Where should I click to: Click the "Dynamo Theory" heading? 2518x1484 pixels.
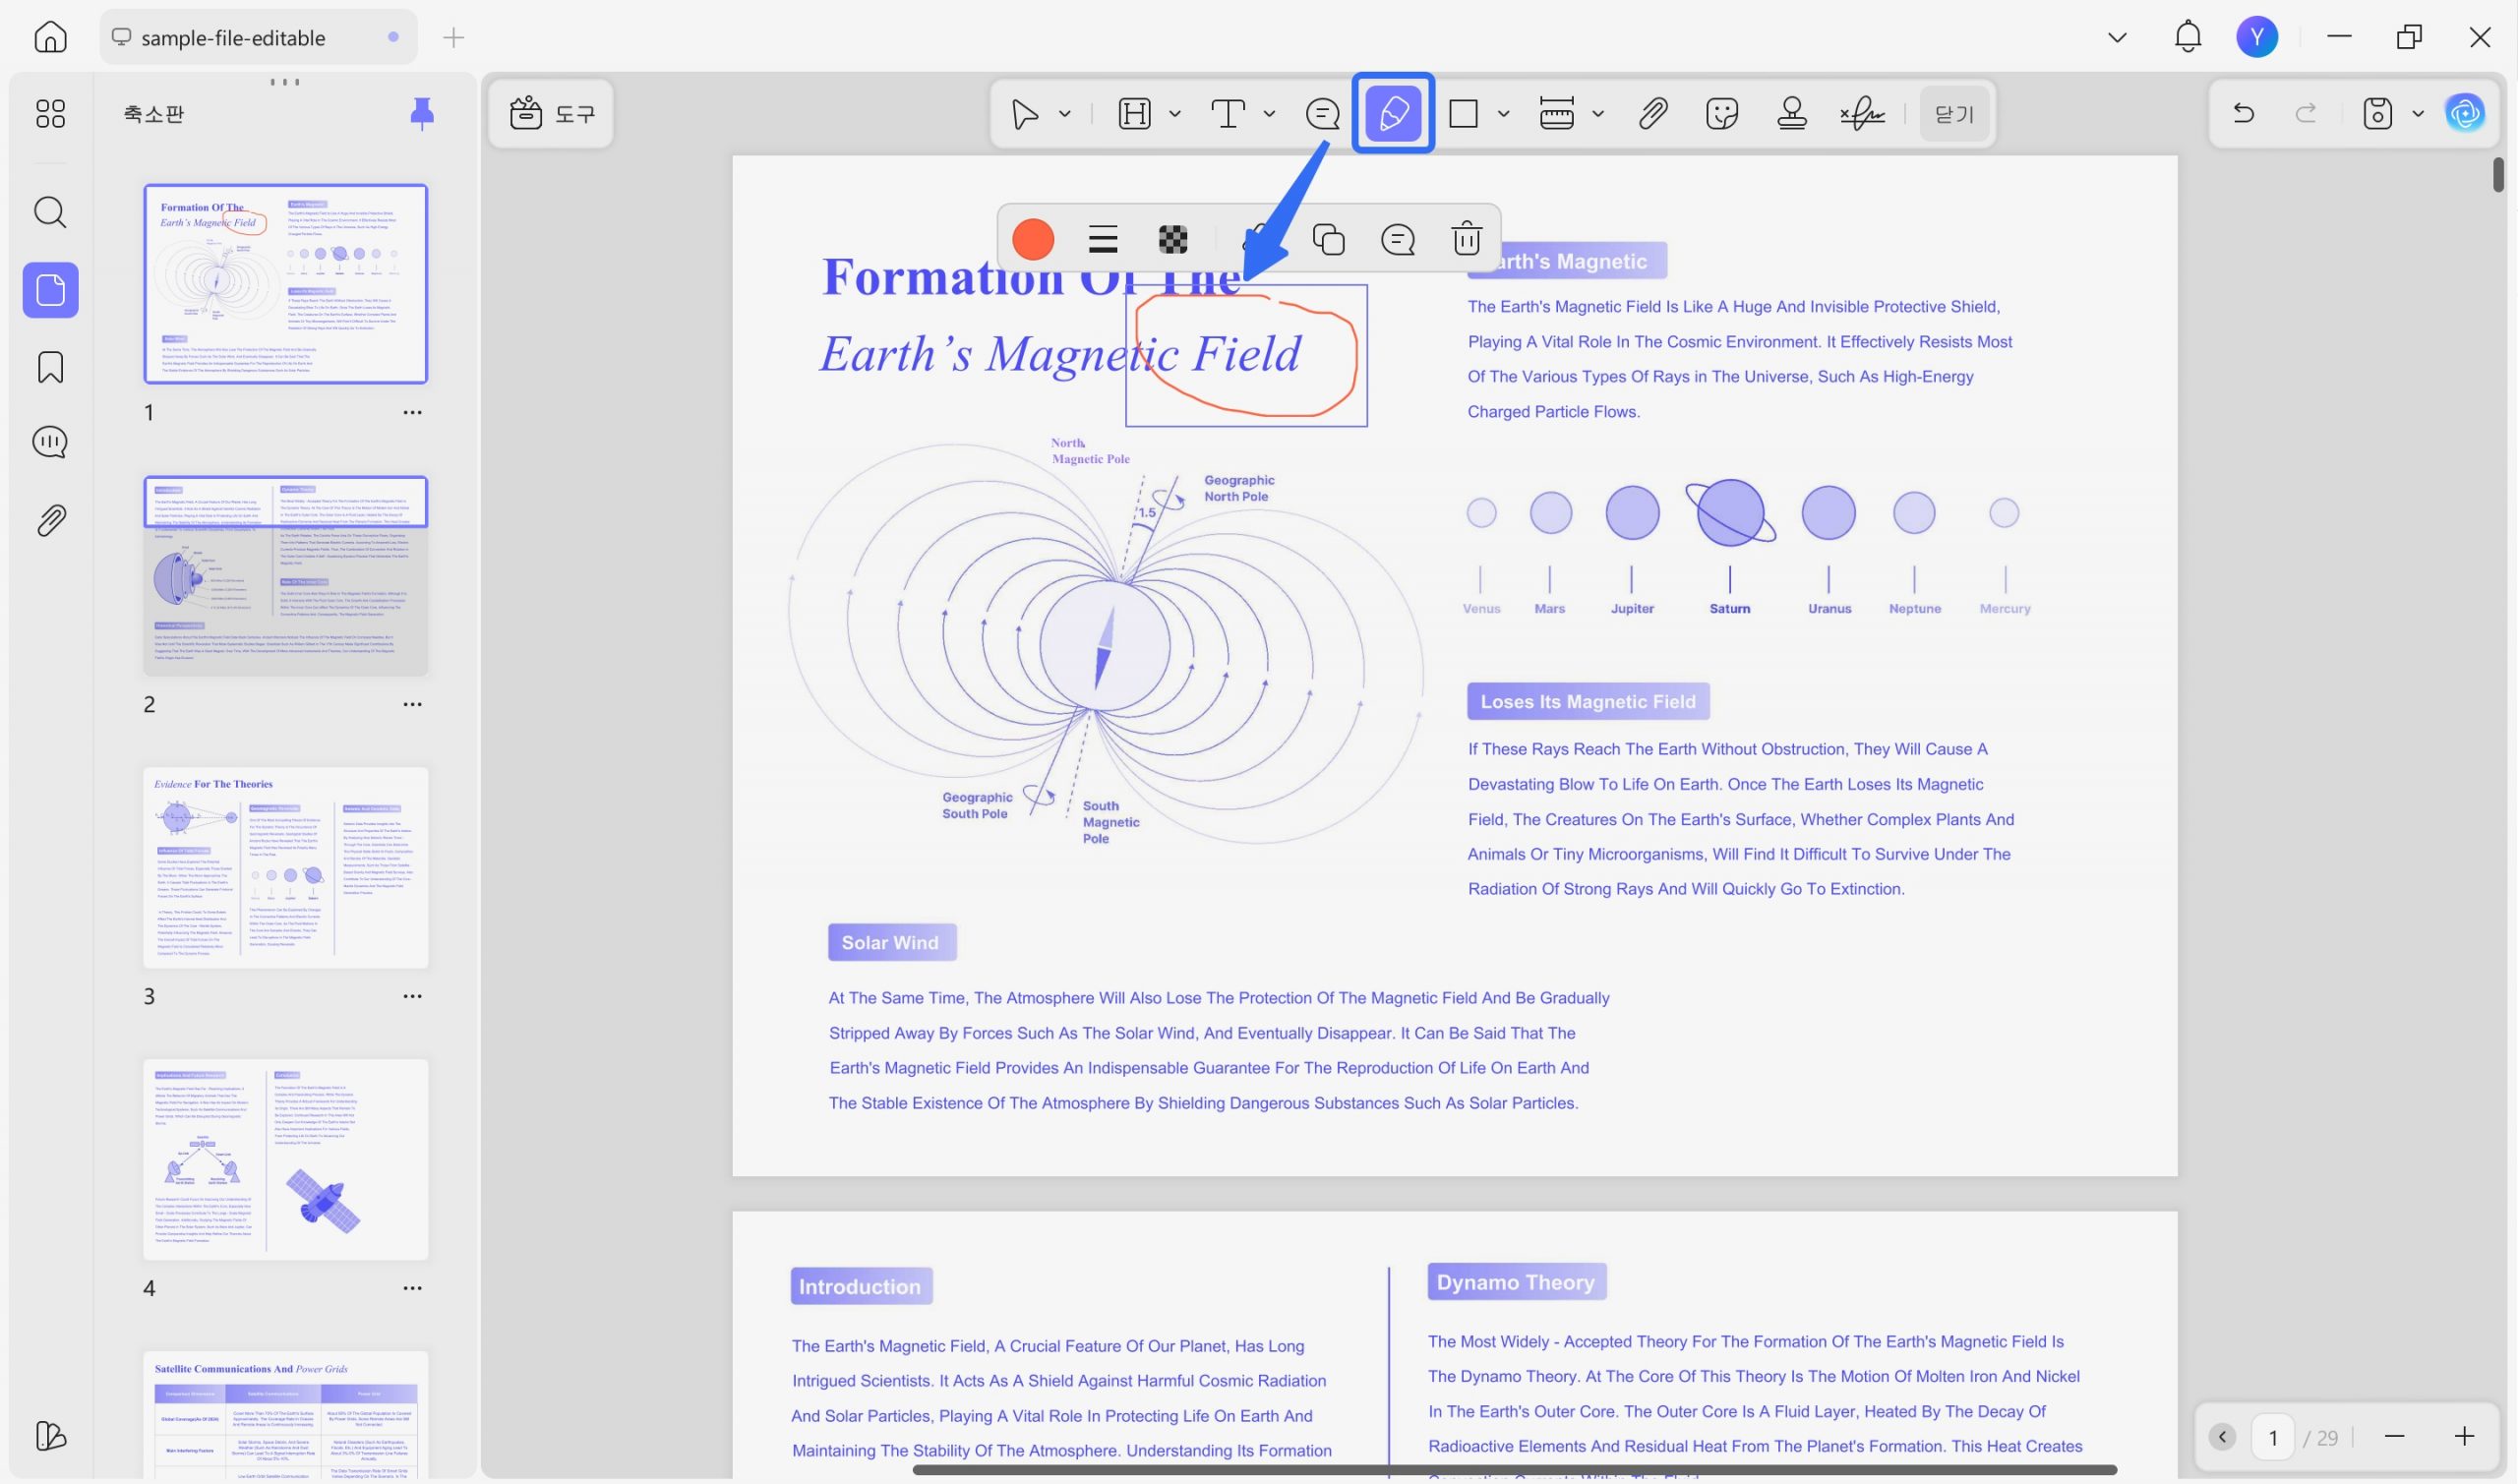tap(1516, 1282)
